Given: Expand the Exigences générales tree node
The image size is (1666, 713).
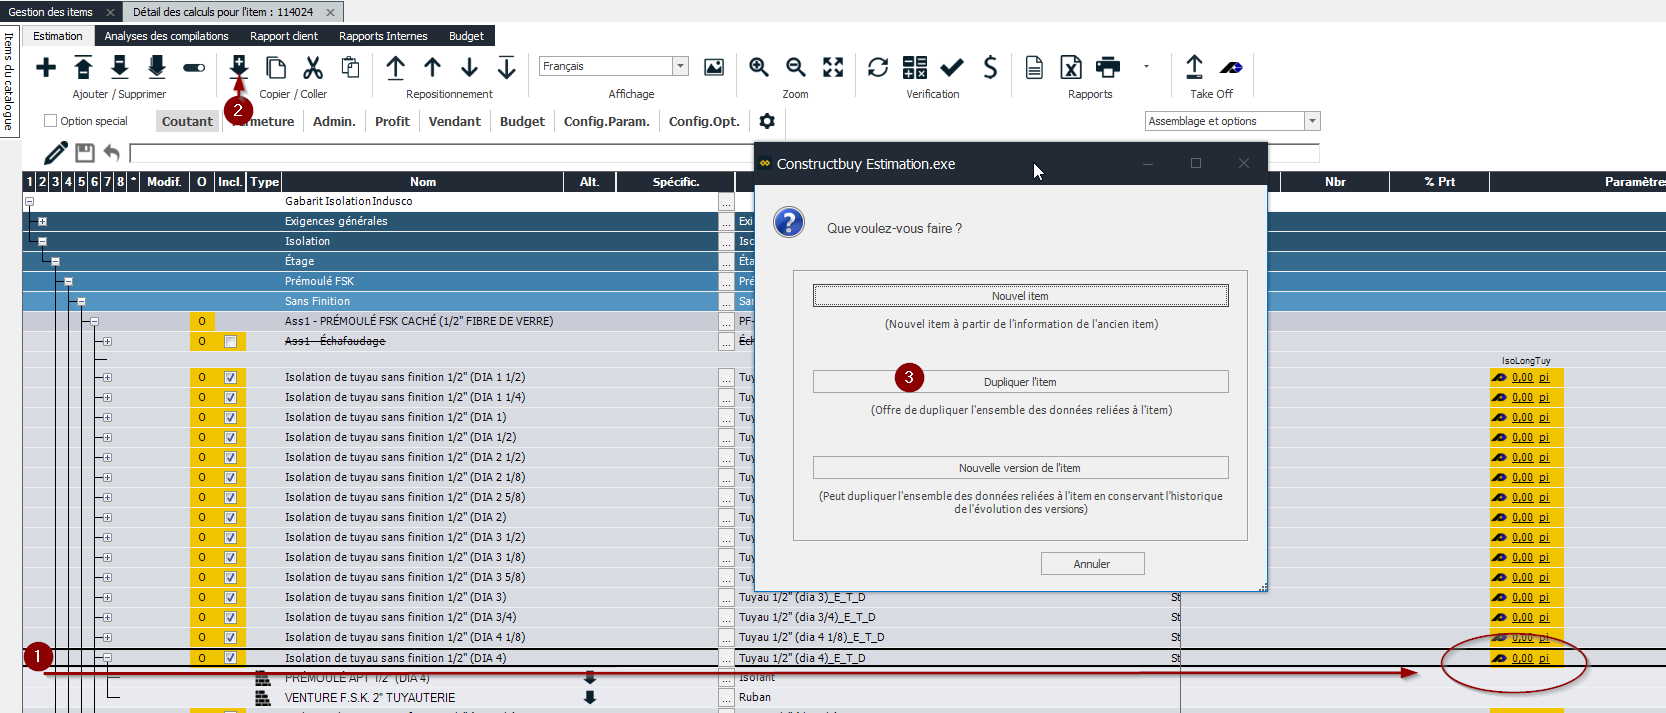Looking at the screenshot, I should 42,221.
